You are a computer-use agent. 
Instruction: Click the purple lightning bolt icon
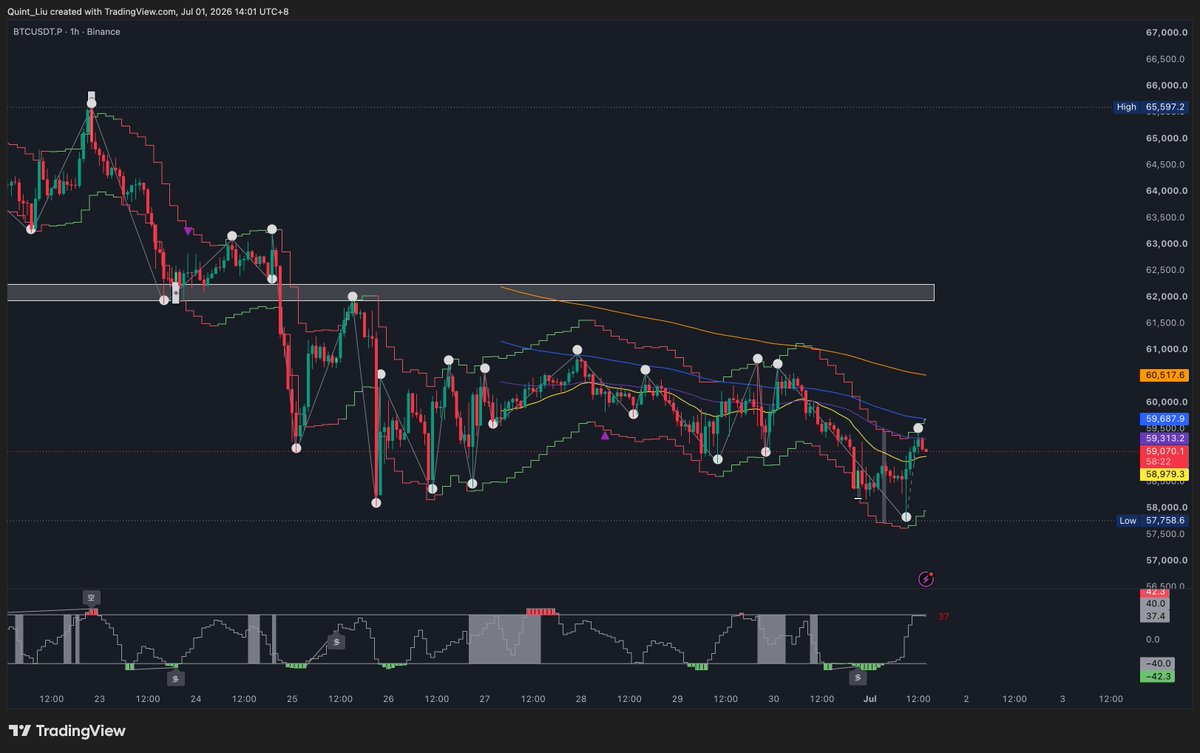pyautogui.click(x=926, y=578)
